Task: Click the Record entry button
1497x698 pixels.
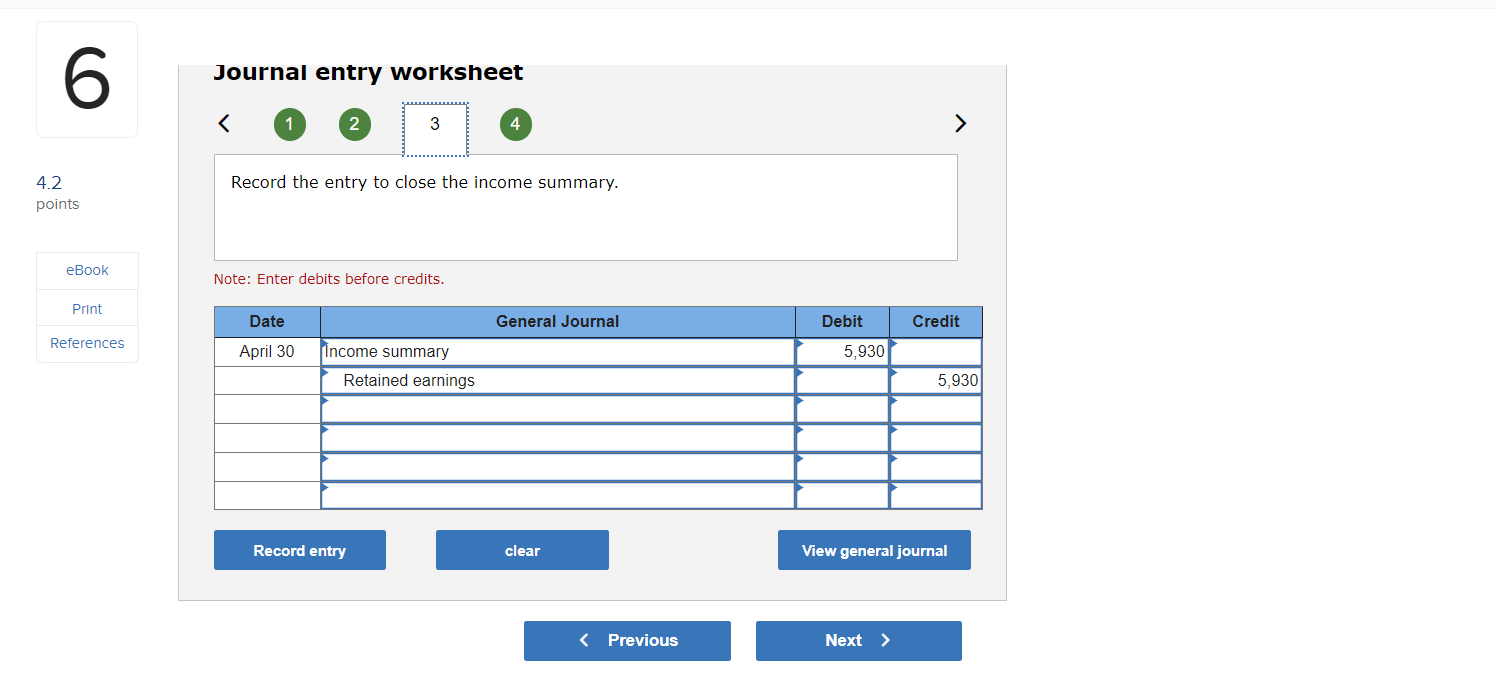Action: (299, 550)
